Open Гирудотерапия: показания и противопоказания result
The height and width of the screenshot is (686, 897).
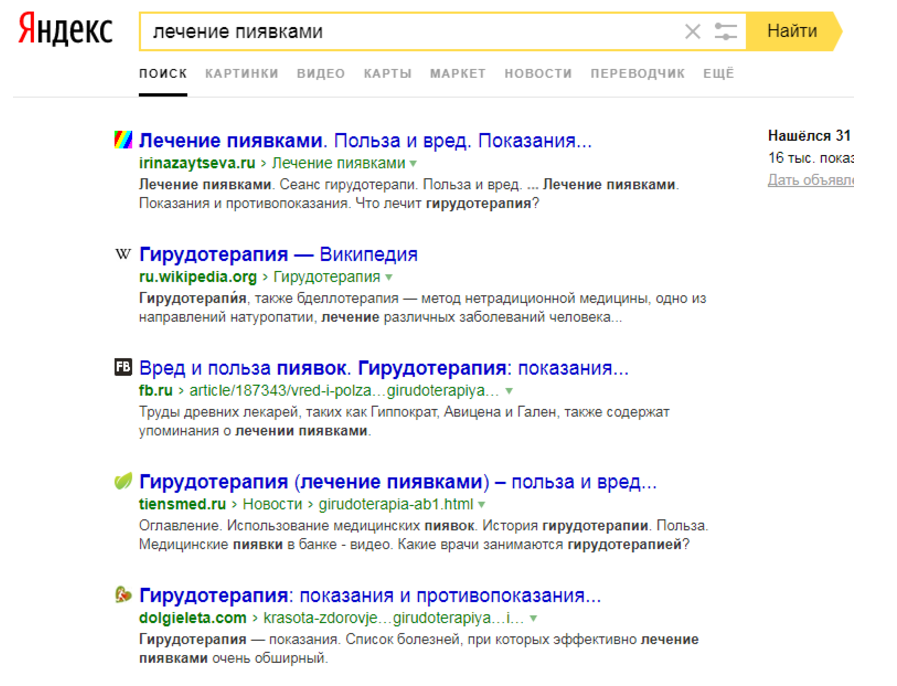370,596
